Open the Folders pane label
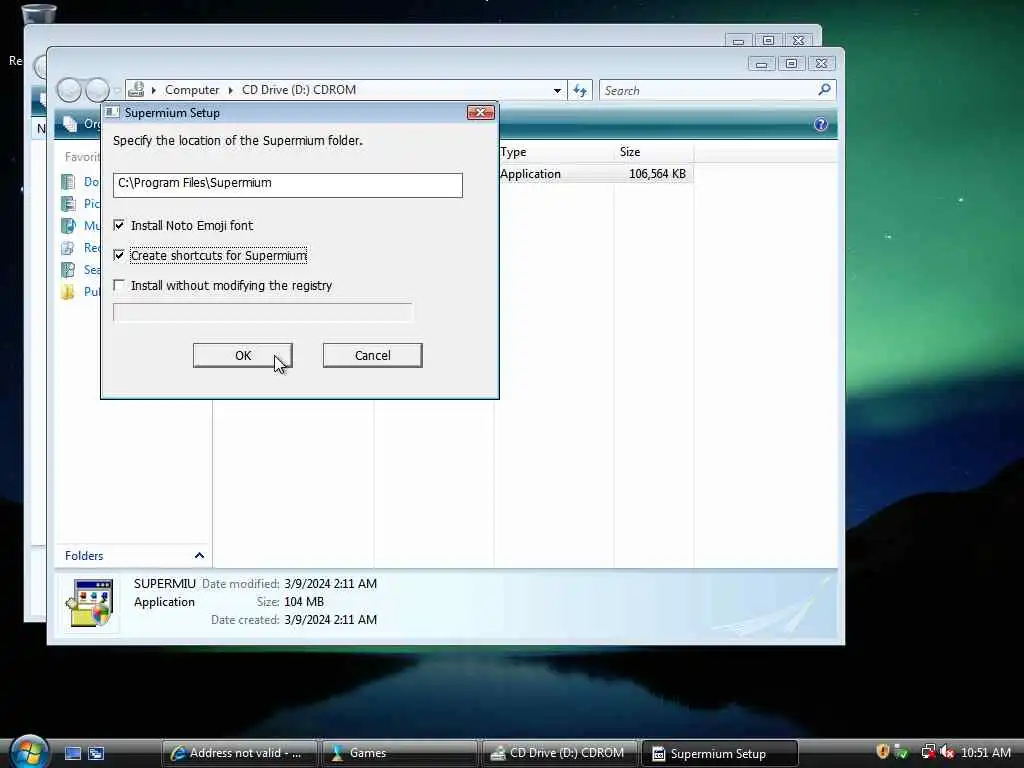 click(x=84, y=556)
